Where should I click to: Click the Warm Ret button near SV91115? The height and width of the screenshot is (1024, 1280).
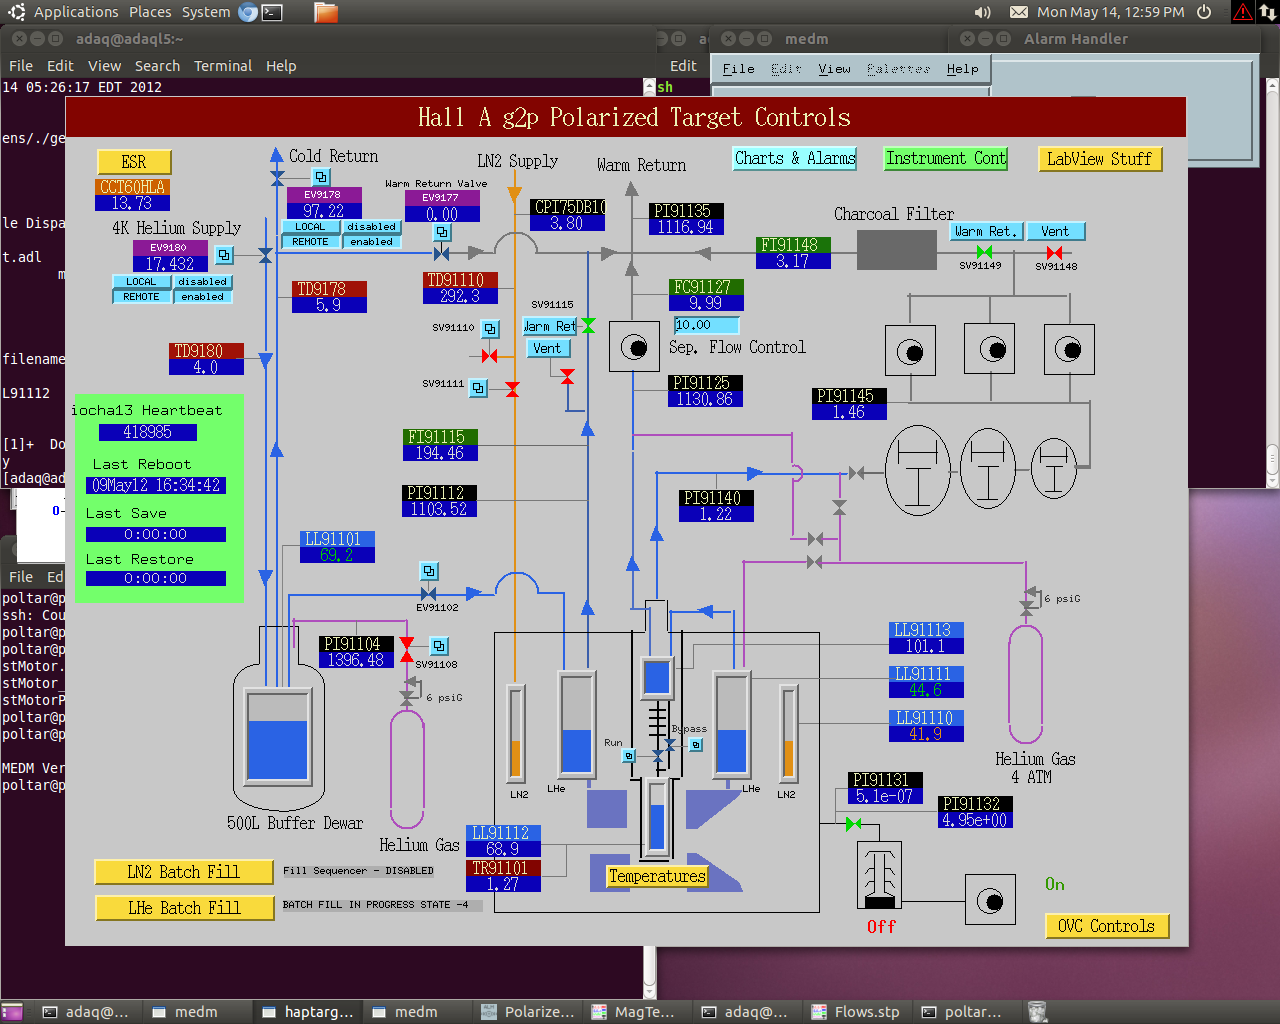click(x=550, y=326)
